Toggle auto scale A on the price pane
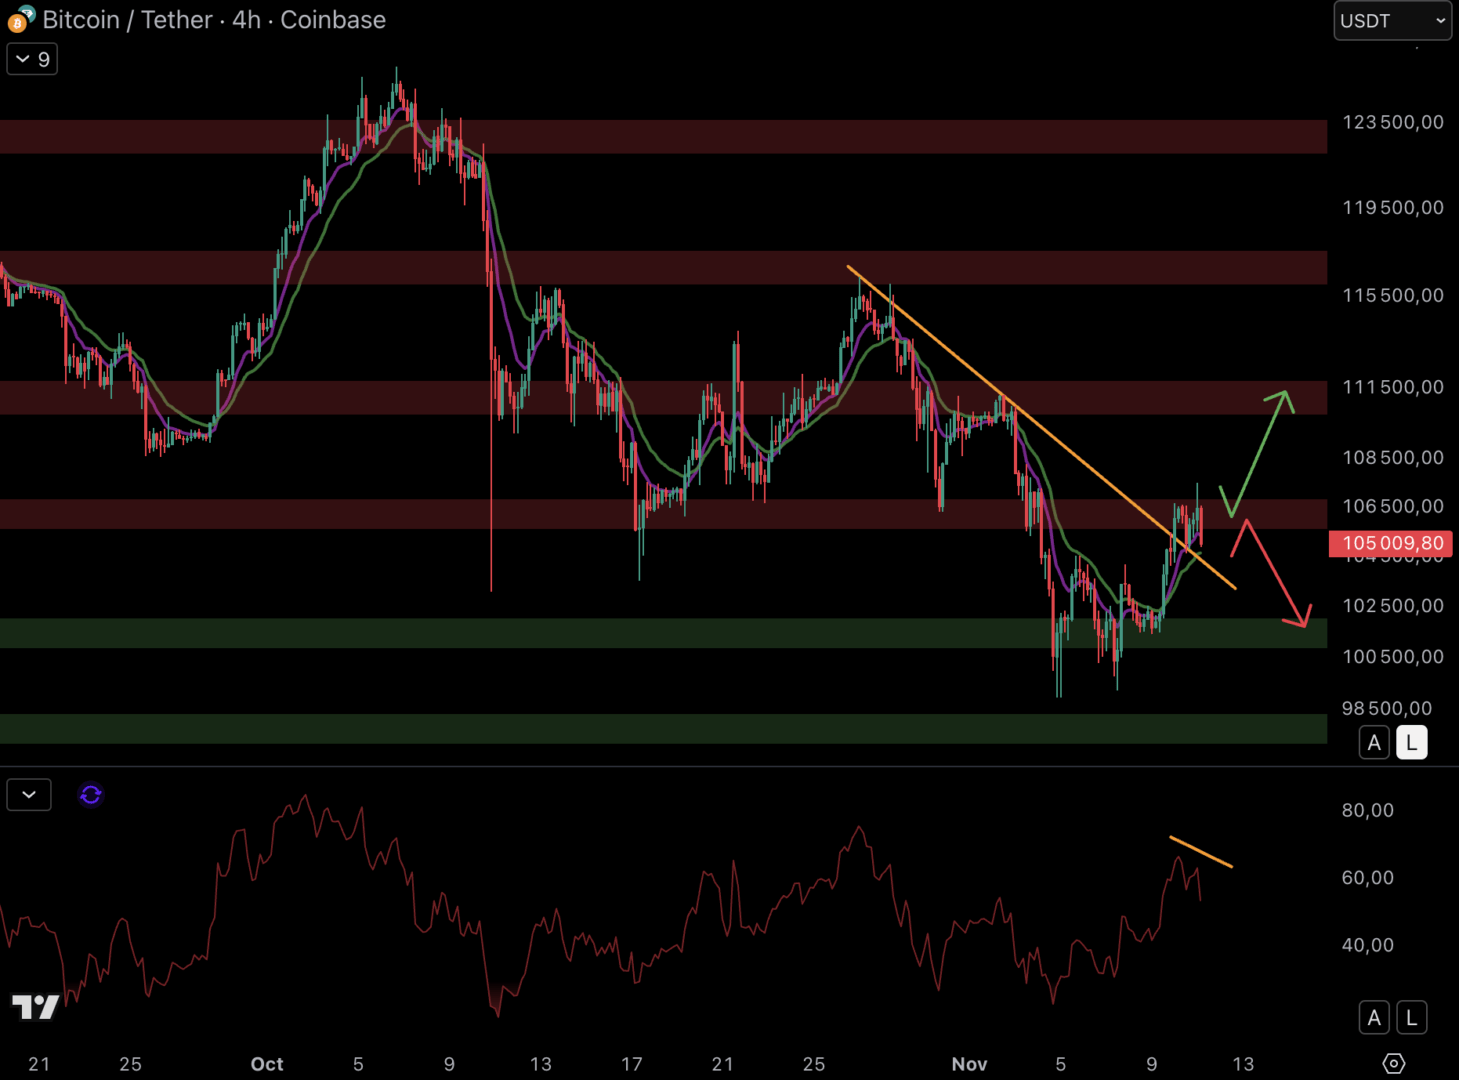1459x1080 pixels. tap(1374, 743)
